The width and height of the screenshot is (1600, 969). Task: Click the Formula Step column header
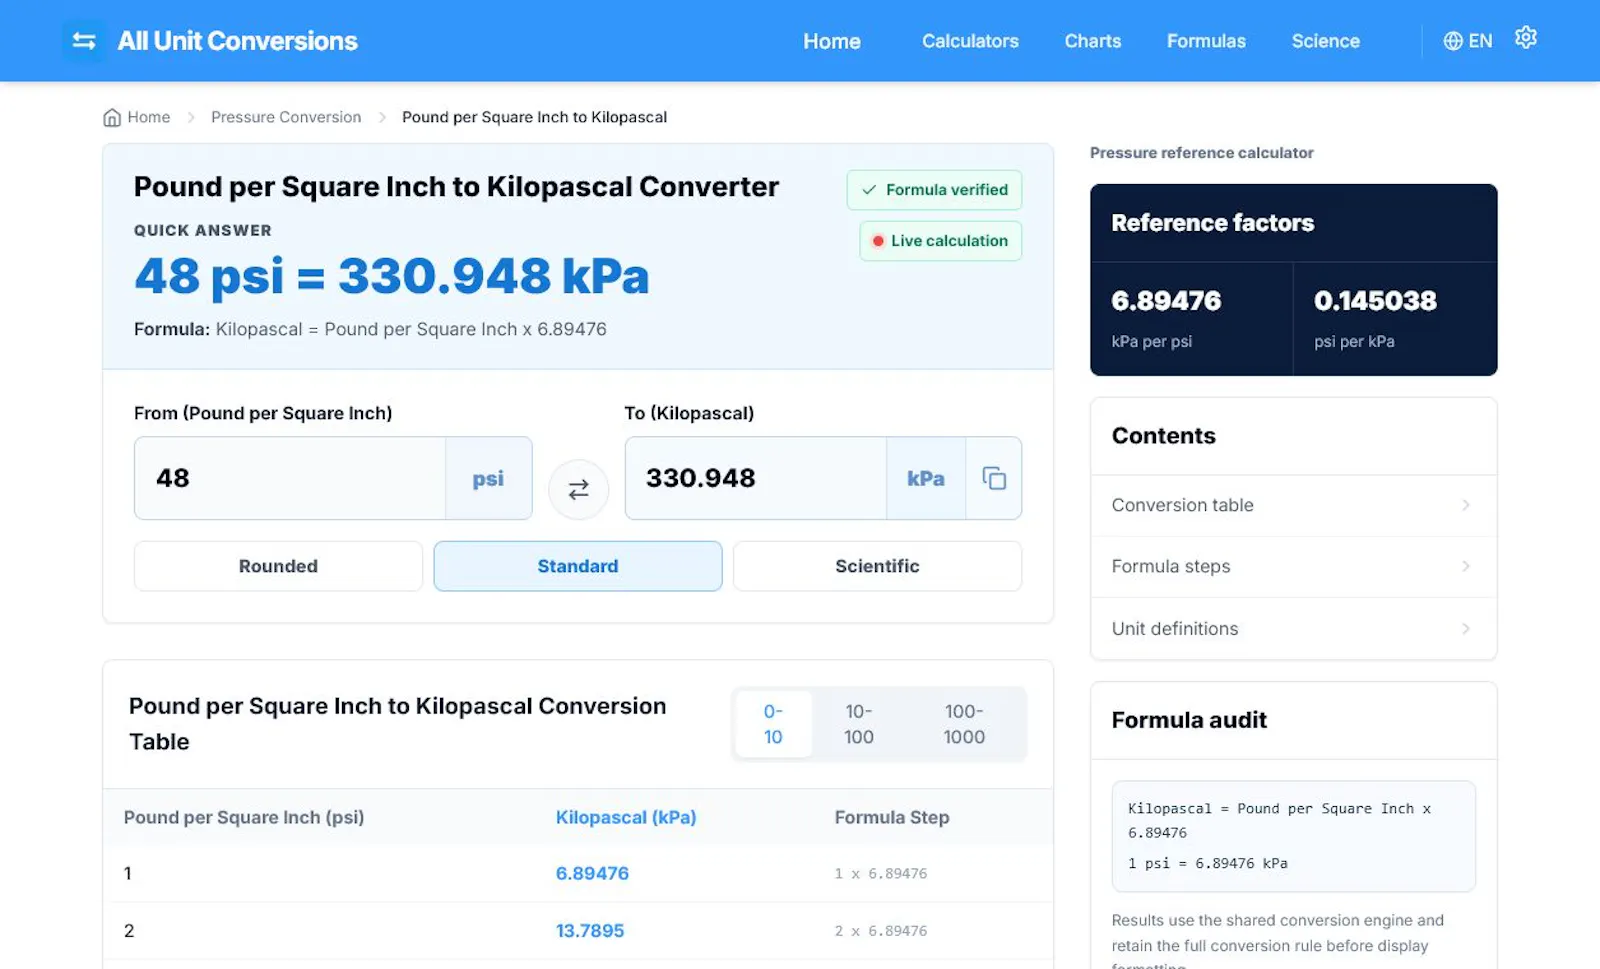click(892, 817)
